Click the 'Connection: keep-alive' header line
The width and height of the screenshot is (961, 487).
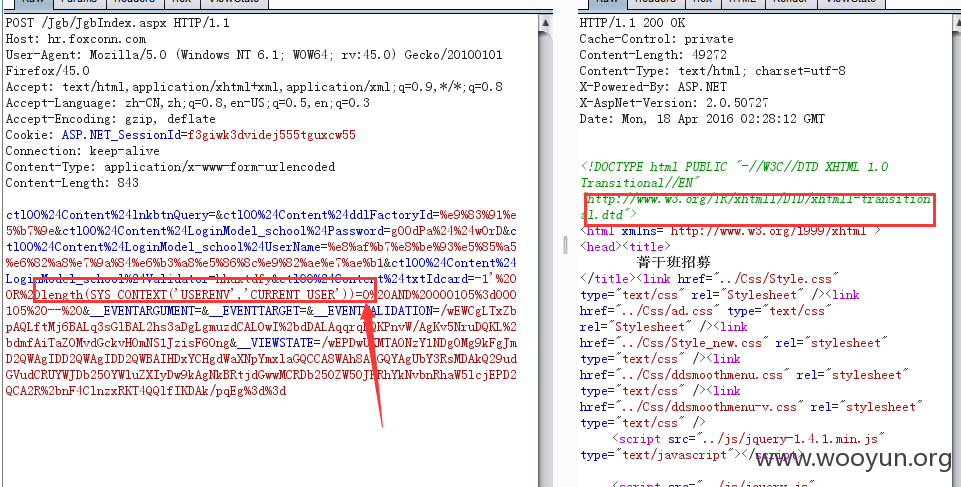[x=82, y=151]
